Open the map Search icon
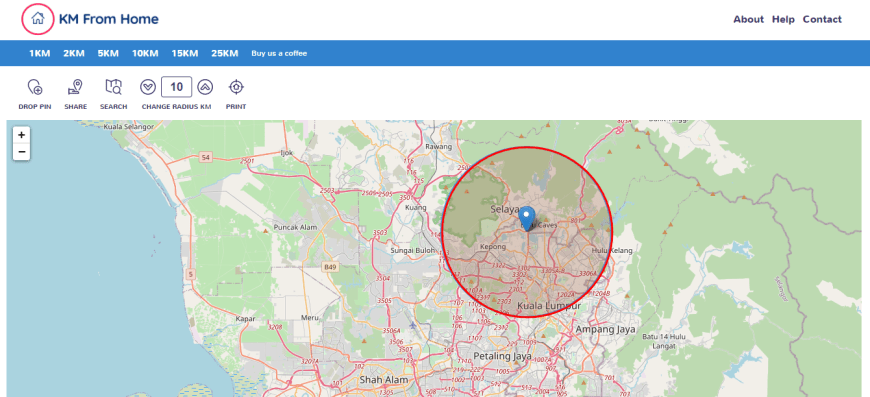Image resolution: width=870 pixels, height=397 pixels. [x=113, y=87]
